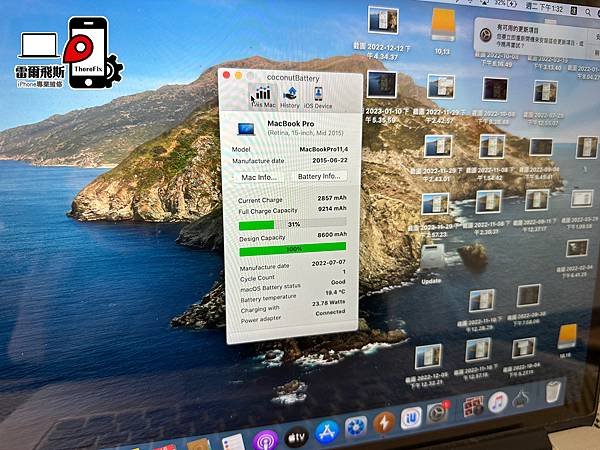The width and height of the screenshot is (600, 450).
Task: Open the blue gear-wheel app in the dock
Action: [356, 426]
